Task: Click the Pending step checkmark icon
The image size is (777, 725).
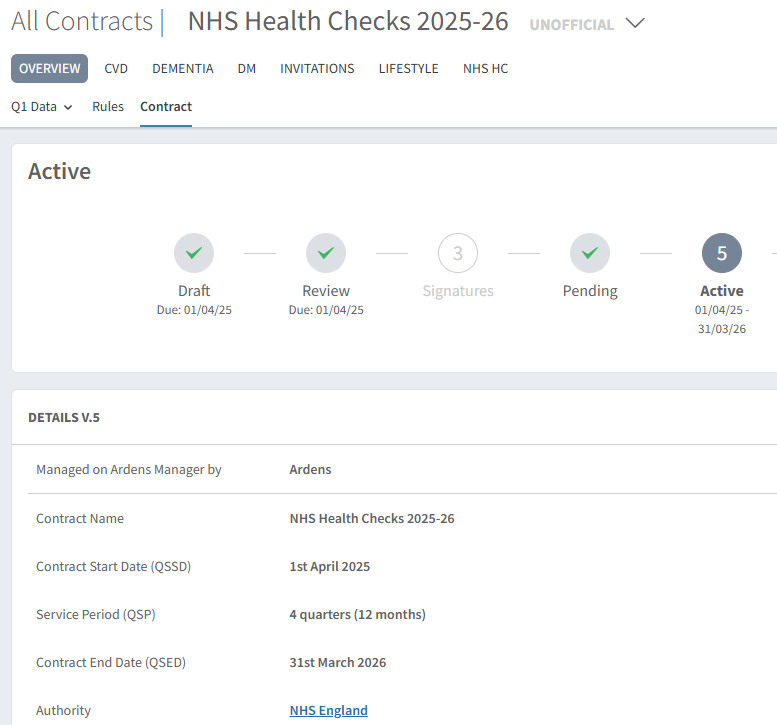Action: pyautogui.click(x=590, y=253)
